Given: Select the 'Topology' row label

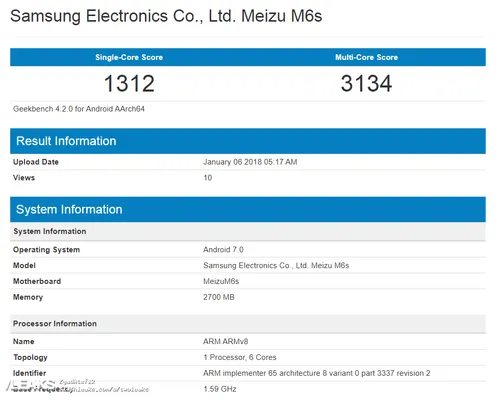Looking at the screenshot, I should tap(30, 358).
